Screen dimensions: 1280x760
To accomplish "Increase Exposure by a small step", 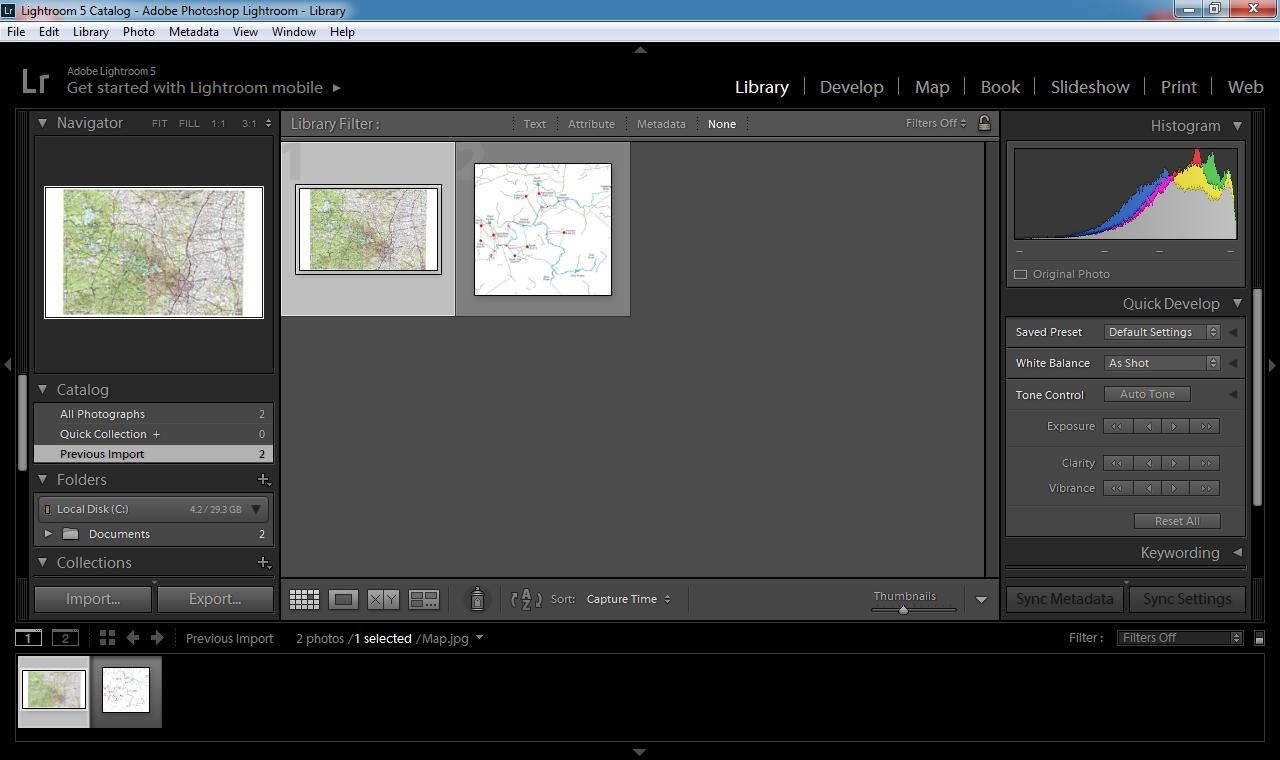I will pos(1174,426).
